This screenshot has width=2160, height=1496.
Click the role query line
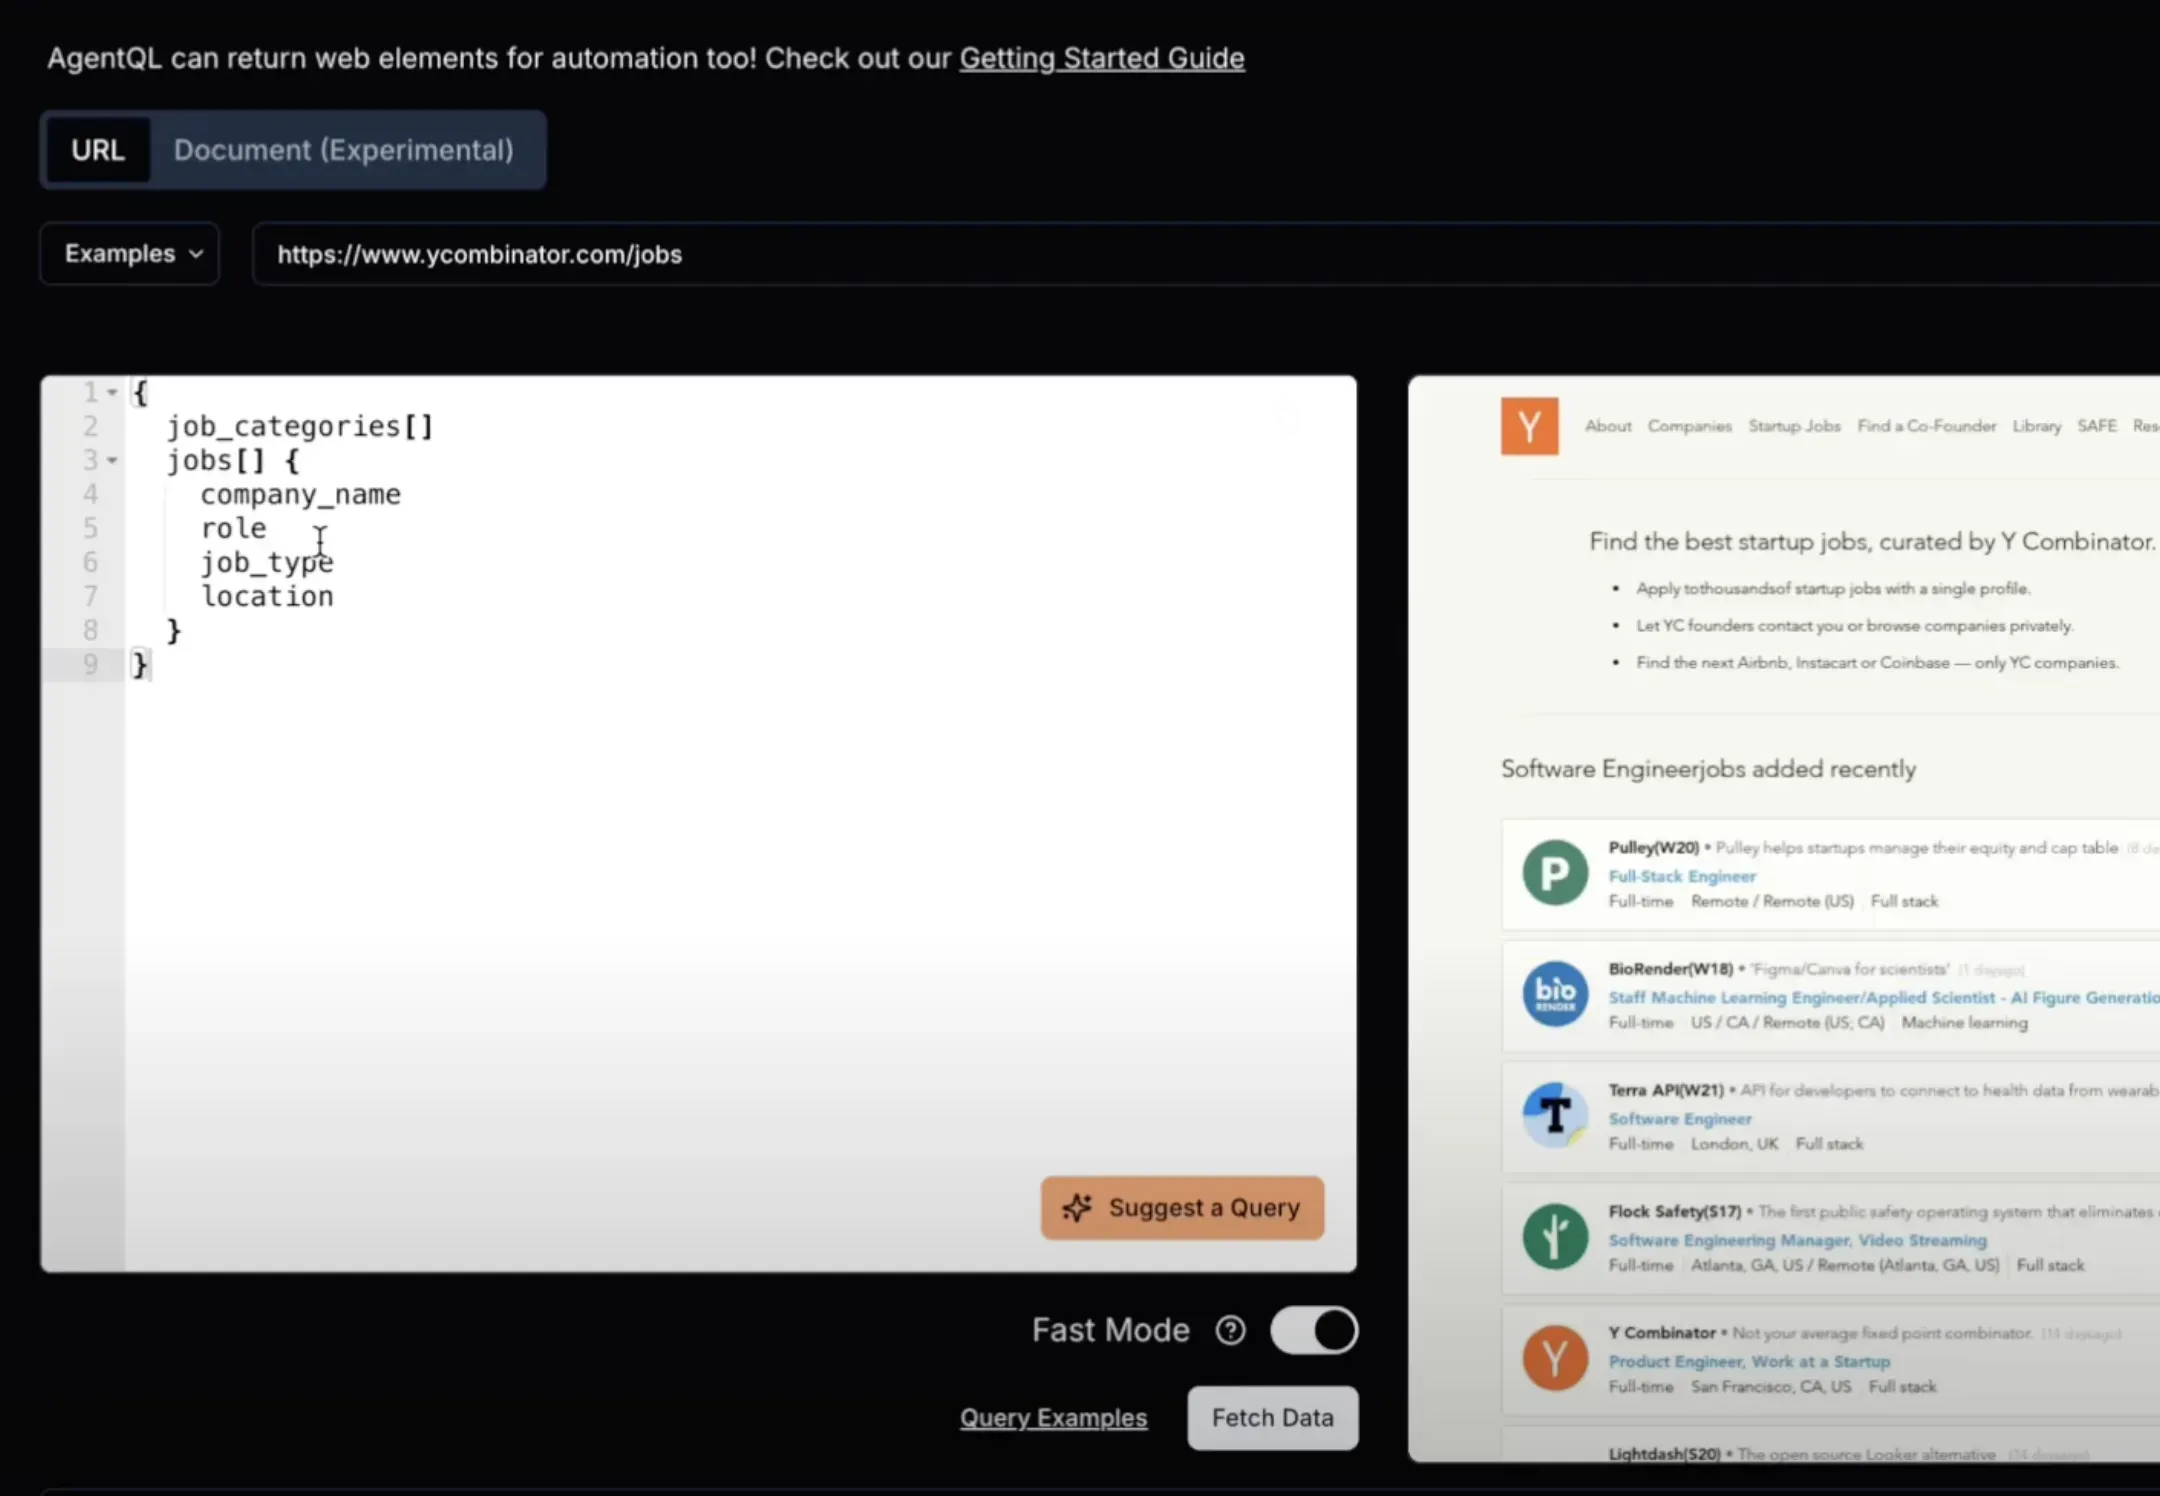click(234, 529)
